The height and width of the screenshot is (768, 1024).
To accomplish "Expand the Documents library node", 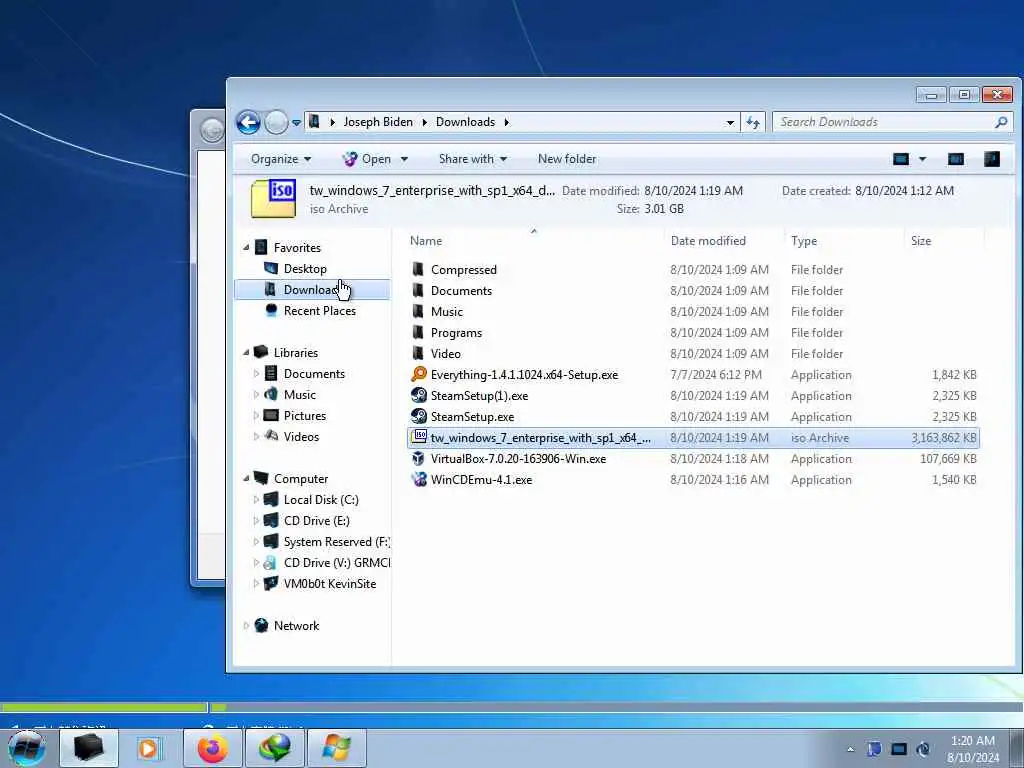I will tap(256, 374).
